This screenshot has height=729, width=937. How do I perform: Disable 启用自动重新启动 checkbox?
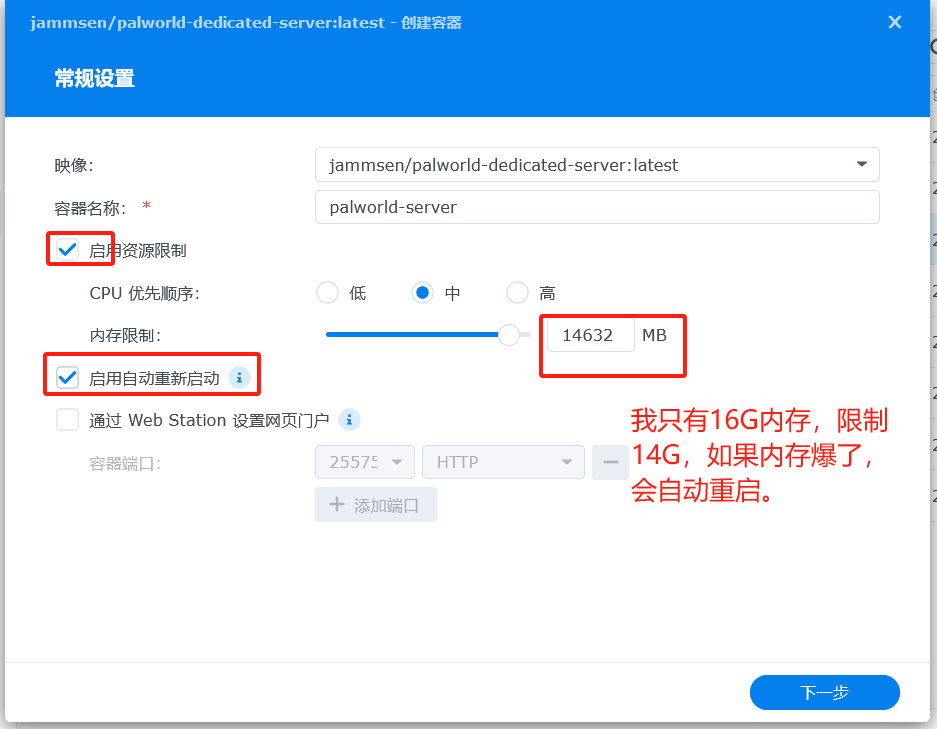[68, 378]
